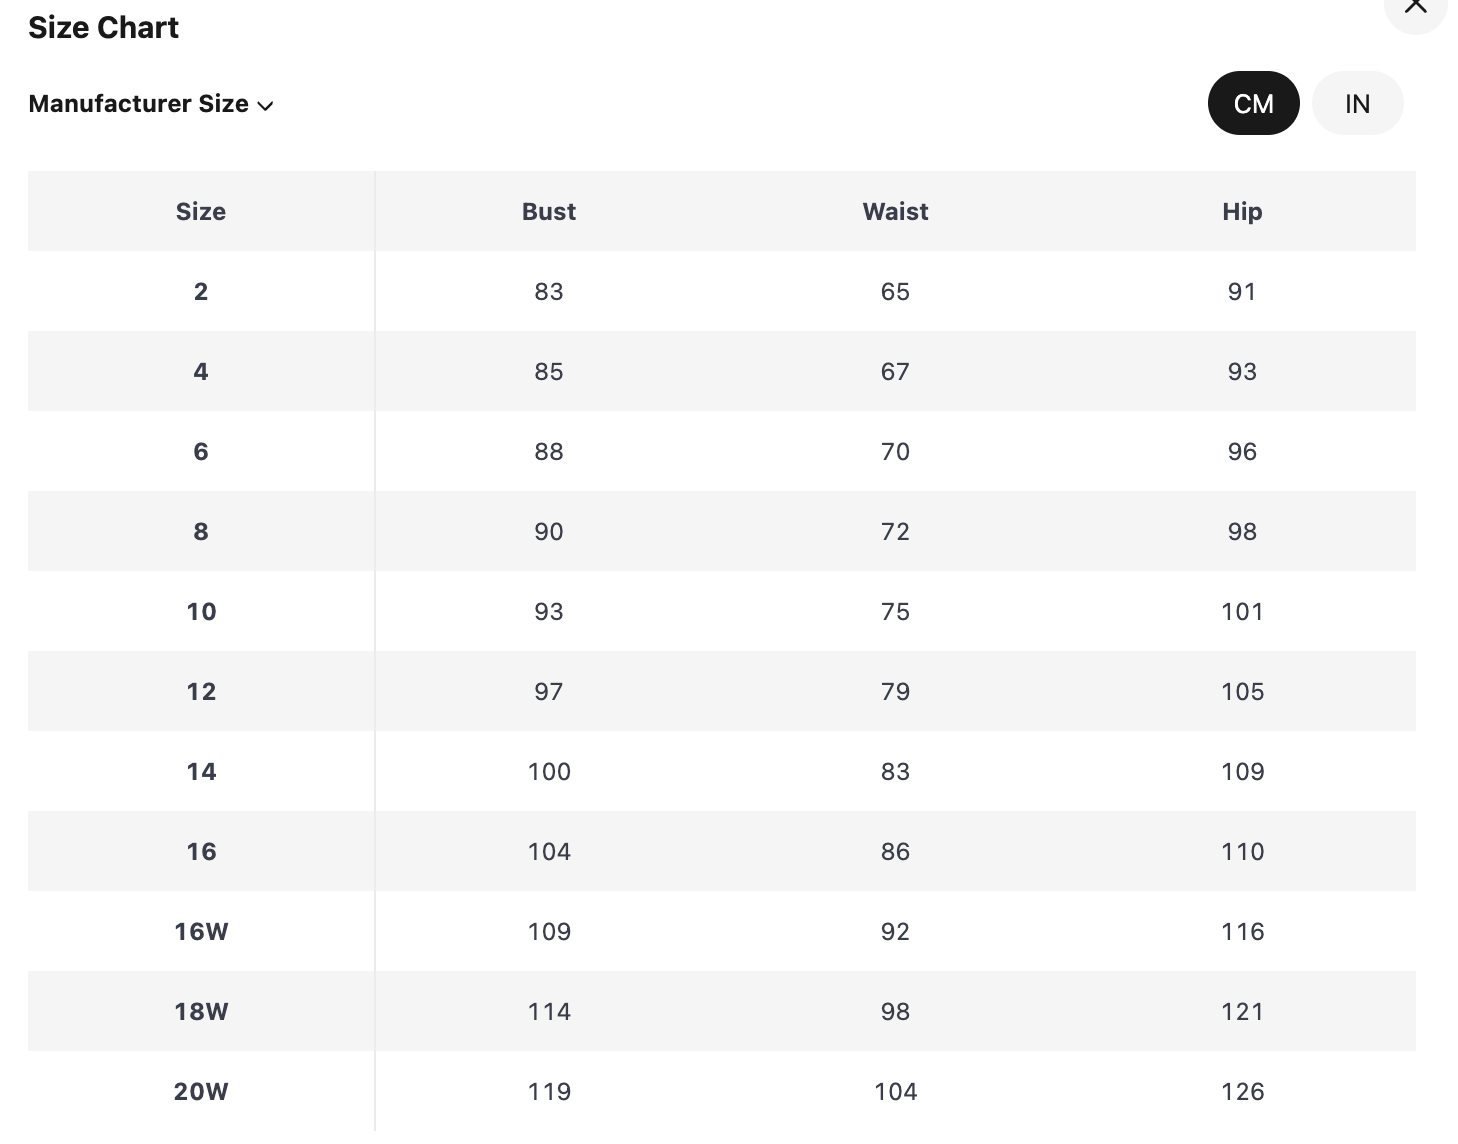Click the hip value 121 for size 18W
The image size is (1458, 1144).
pos(1242,1011)
